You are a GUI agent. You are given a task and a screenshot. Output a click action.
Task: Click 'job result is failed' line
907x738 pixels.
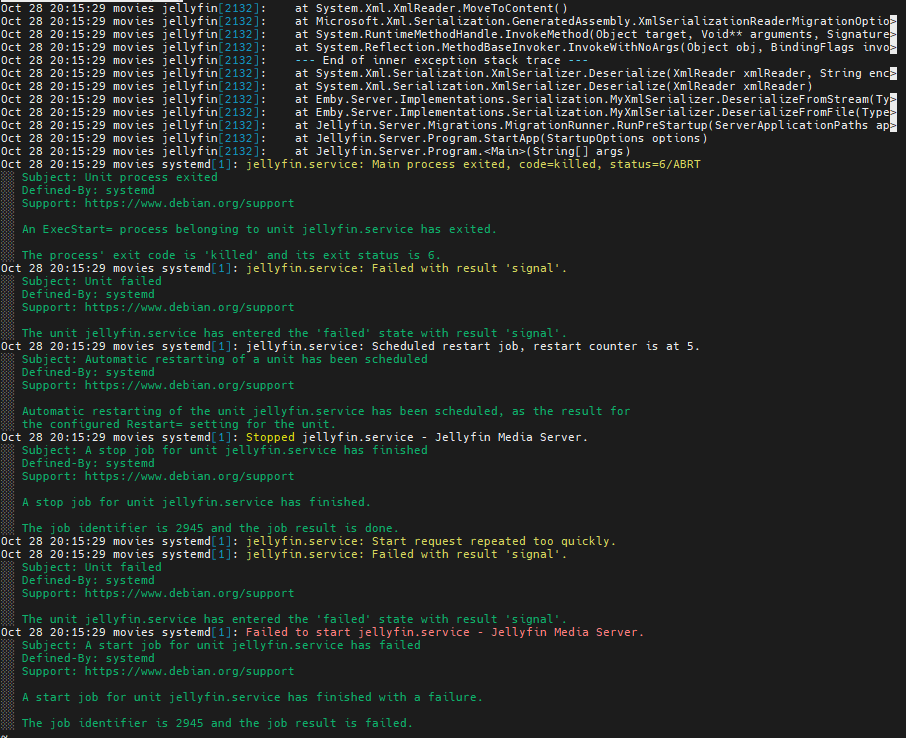click(217, 723)
